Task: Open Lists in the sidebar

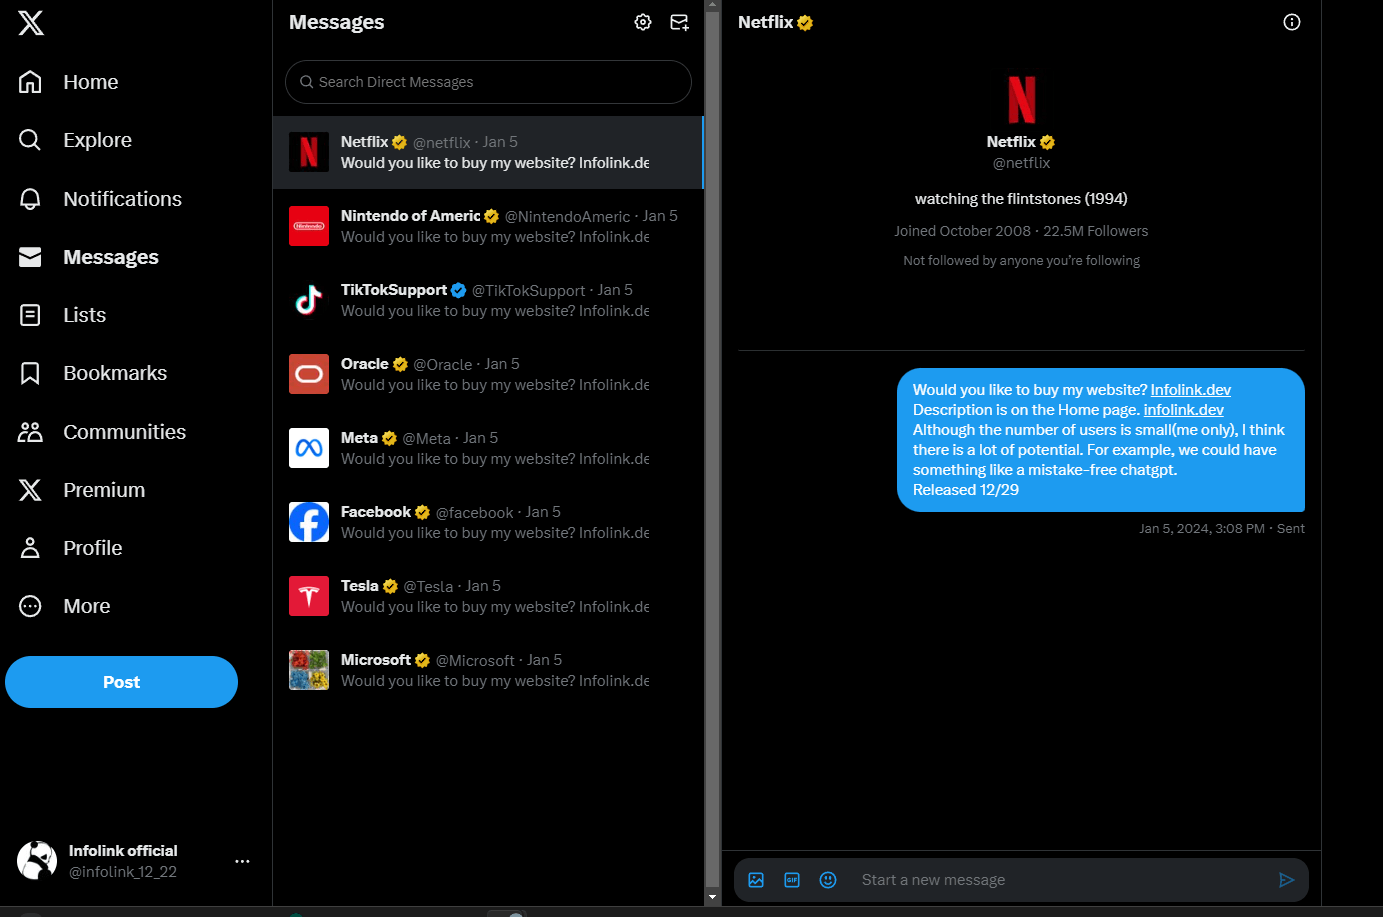Action: (63, 315)
